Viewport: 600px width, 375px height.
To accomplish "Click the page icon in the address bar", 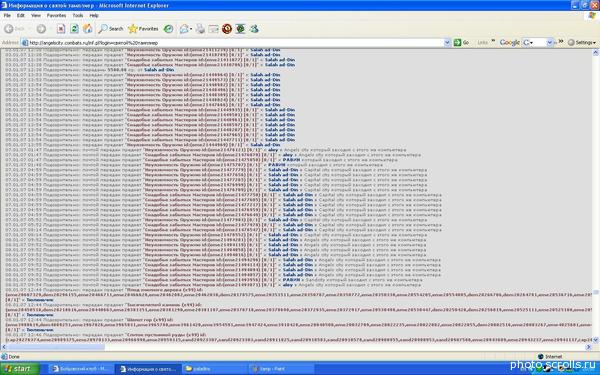I will click(25, 43).
